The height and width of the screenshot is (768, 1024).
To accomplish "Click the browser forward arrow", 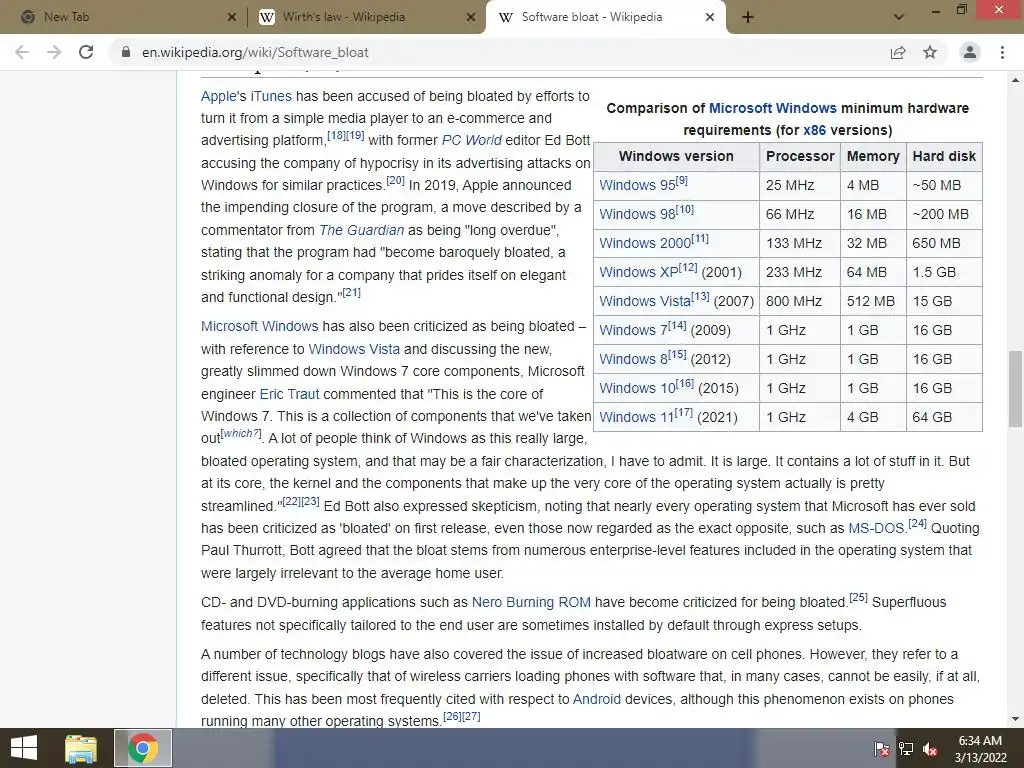I will (54, 52).
